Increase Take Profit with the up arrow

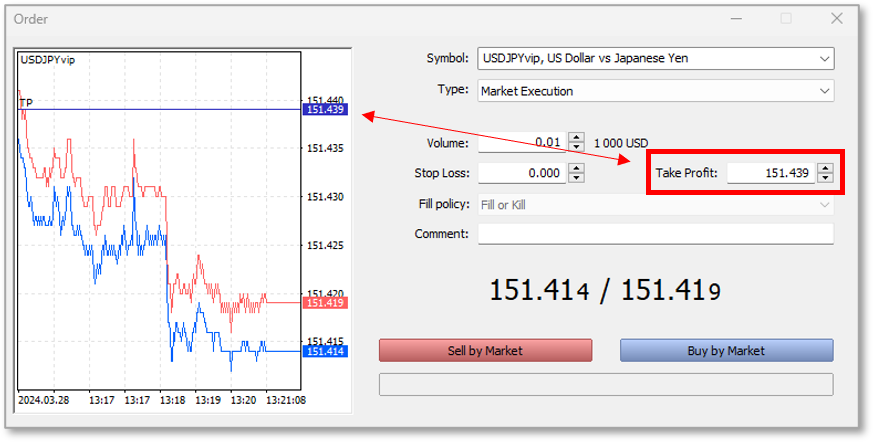pyautogui.click(x=825, y=168)
